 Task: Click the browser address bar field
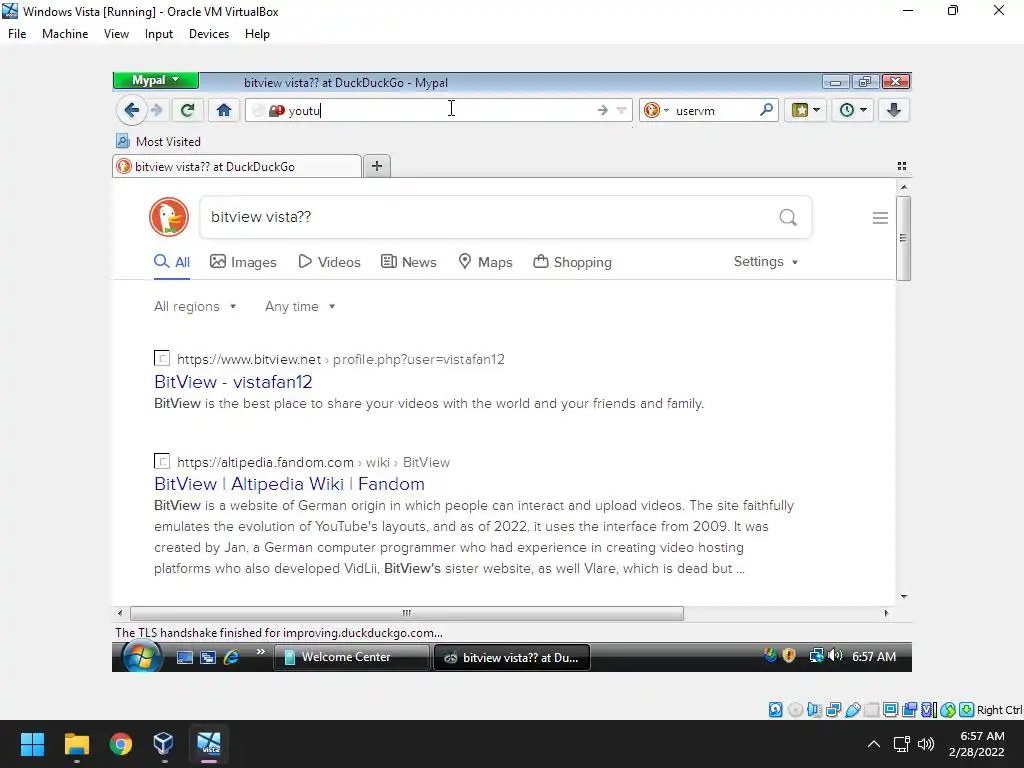438,110
